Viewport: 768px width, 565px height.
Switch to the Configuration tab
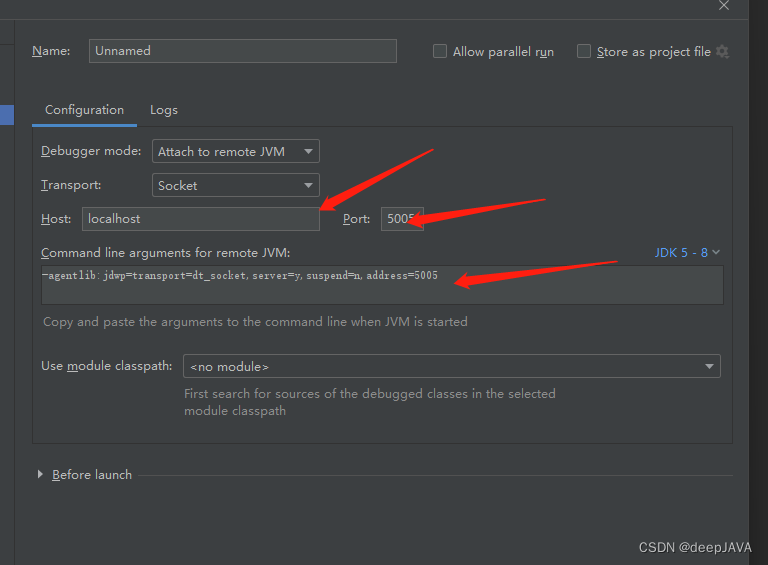pyautogui.click(x=84, y=110)
